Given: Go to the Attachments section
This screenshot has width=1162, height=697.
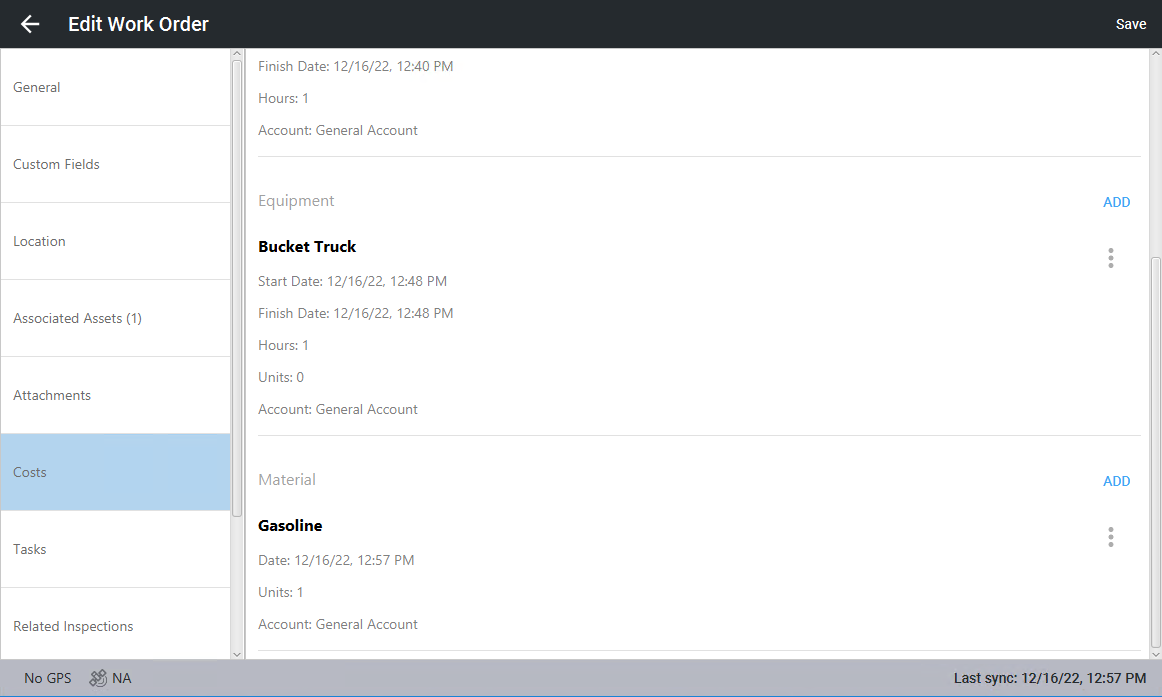Looking at the screenshot, I should point(115,395).
